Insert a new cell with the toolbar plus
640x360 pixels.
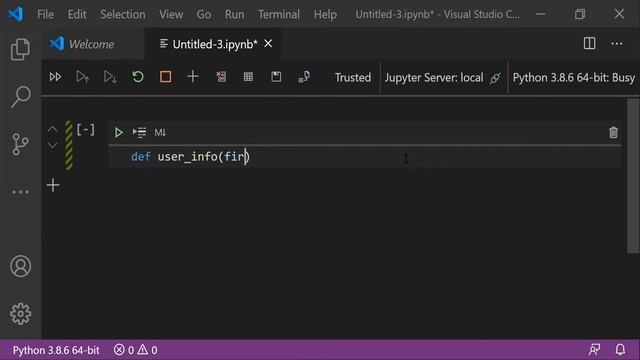[x=193, y=77]
